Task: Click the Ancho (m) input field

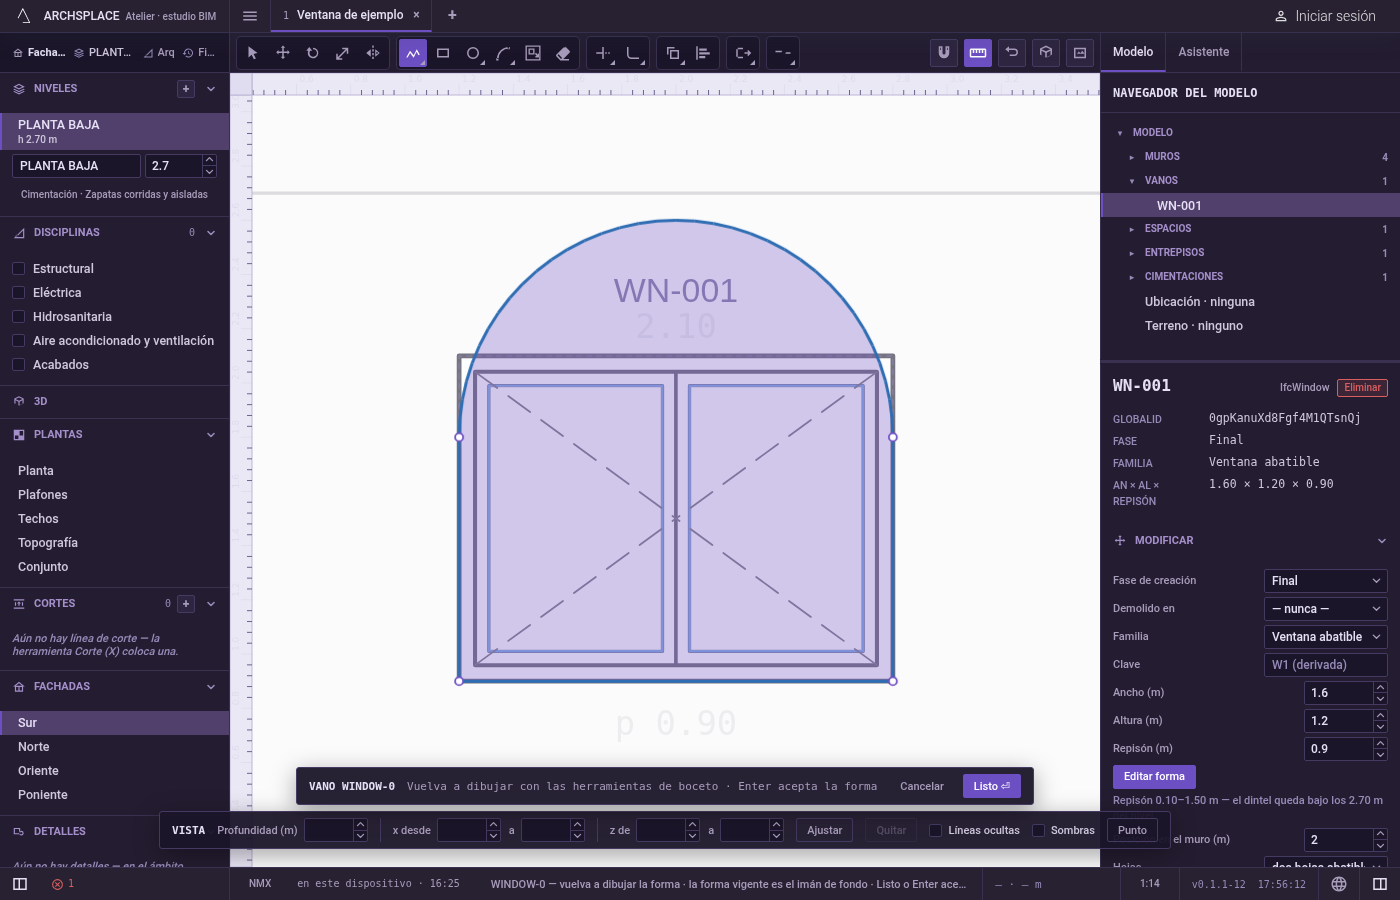Action: tap(1339, 693)
